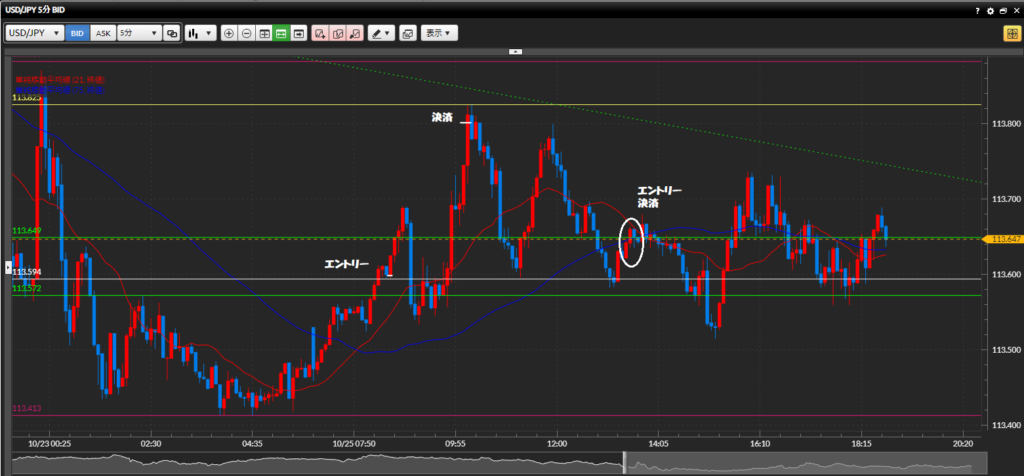Click the エントリー決済 two-line label beside the white oval
The height and width of the screenshot is (476, 1024).
tap(659, 197)
